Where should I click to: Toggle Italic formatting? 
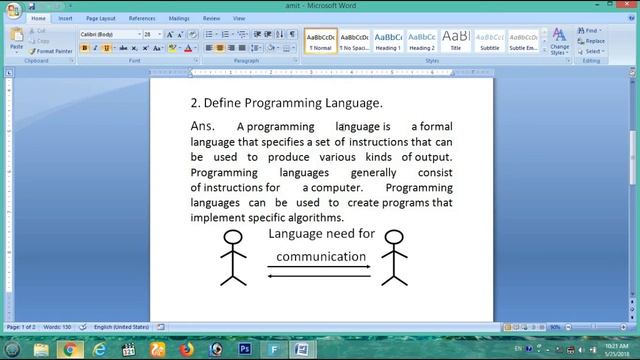point(95,48)
